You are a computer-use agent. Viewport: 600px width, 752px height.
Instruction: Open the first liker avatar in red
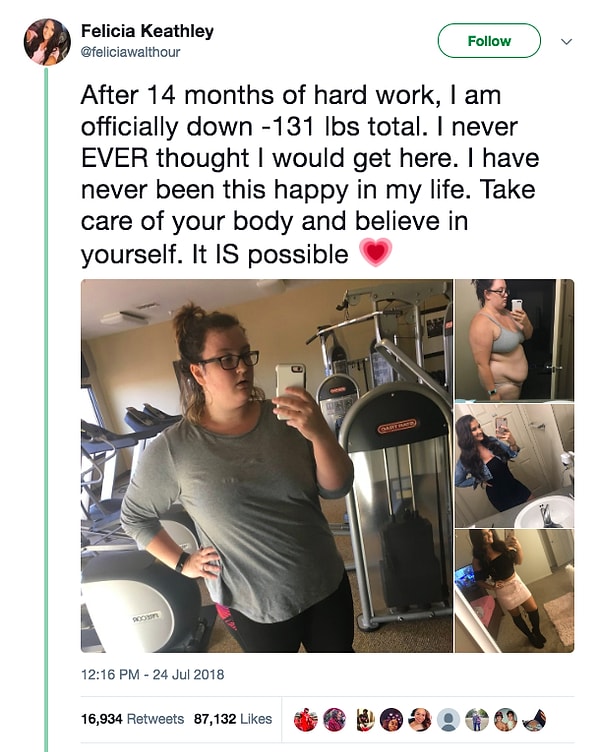(x=306, y=719)
